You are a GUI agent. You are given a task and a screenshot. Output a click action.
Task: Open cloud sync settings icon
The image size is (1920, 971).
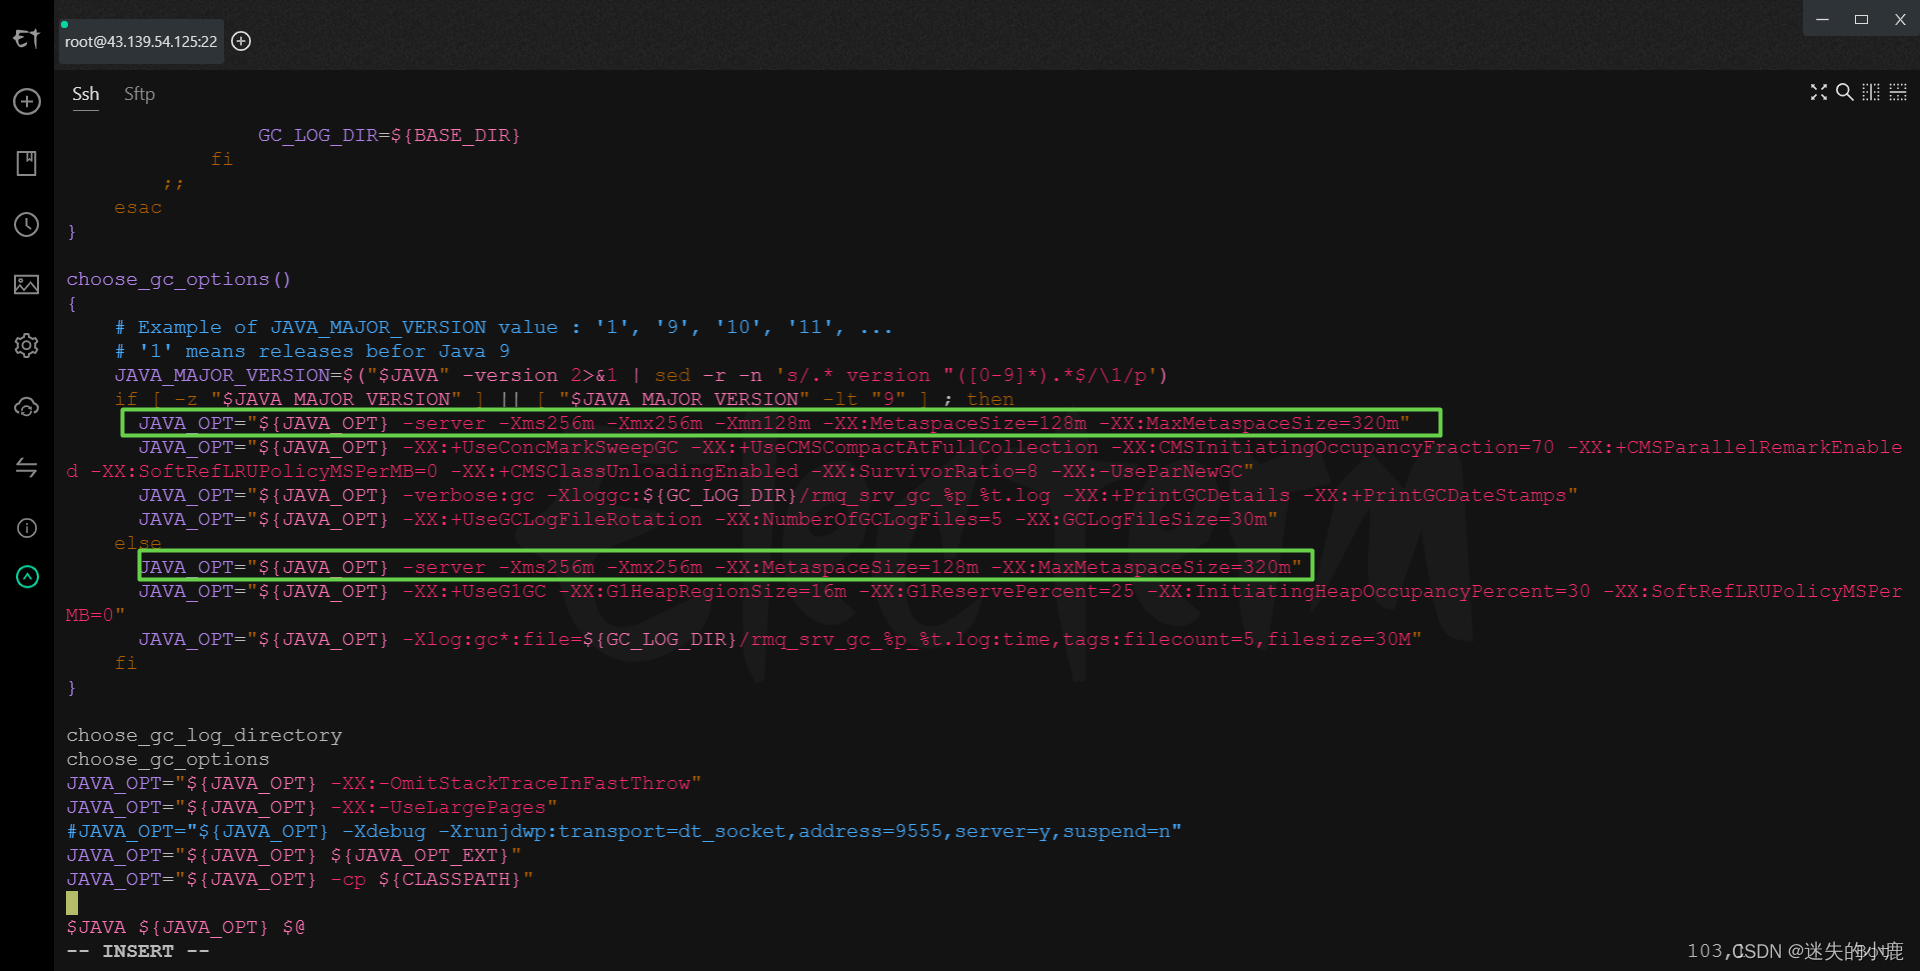coord(27,407)
